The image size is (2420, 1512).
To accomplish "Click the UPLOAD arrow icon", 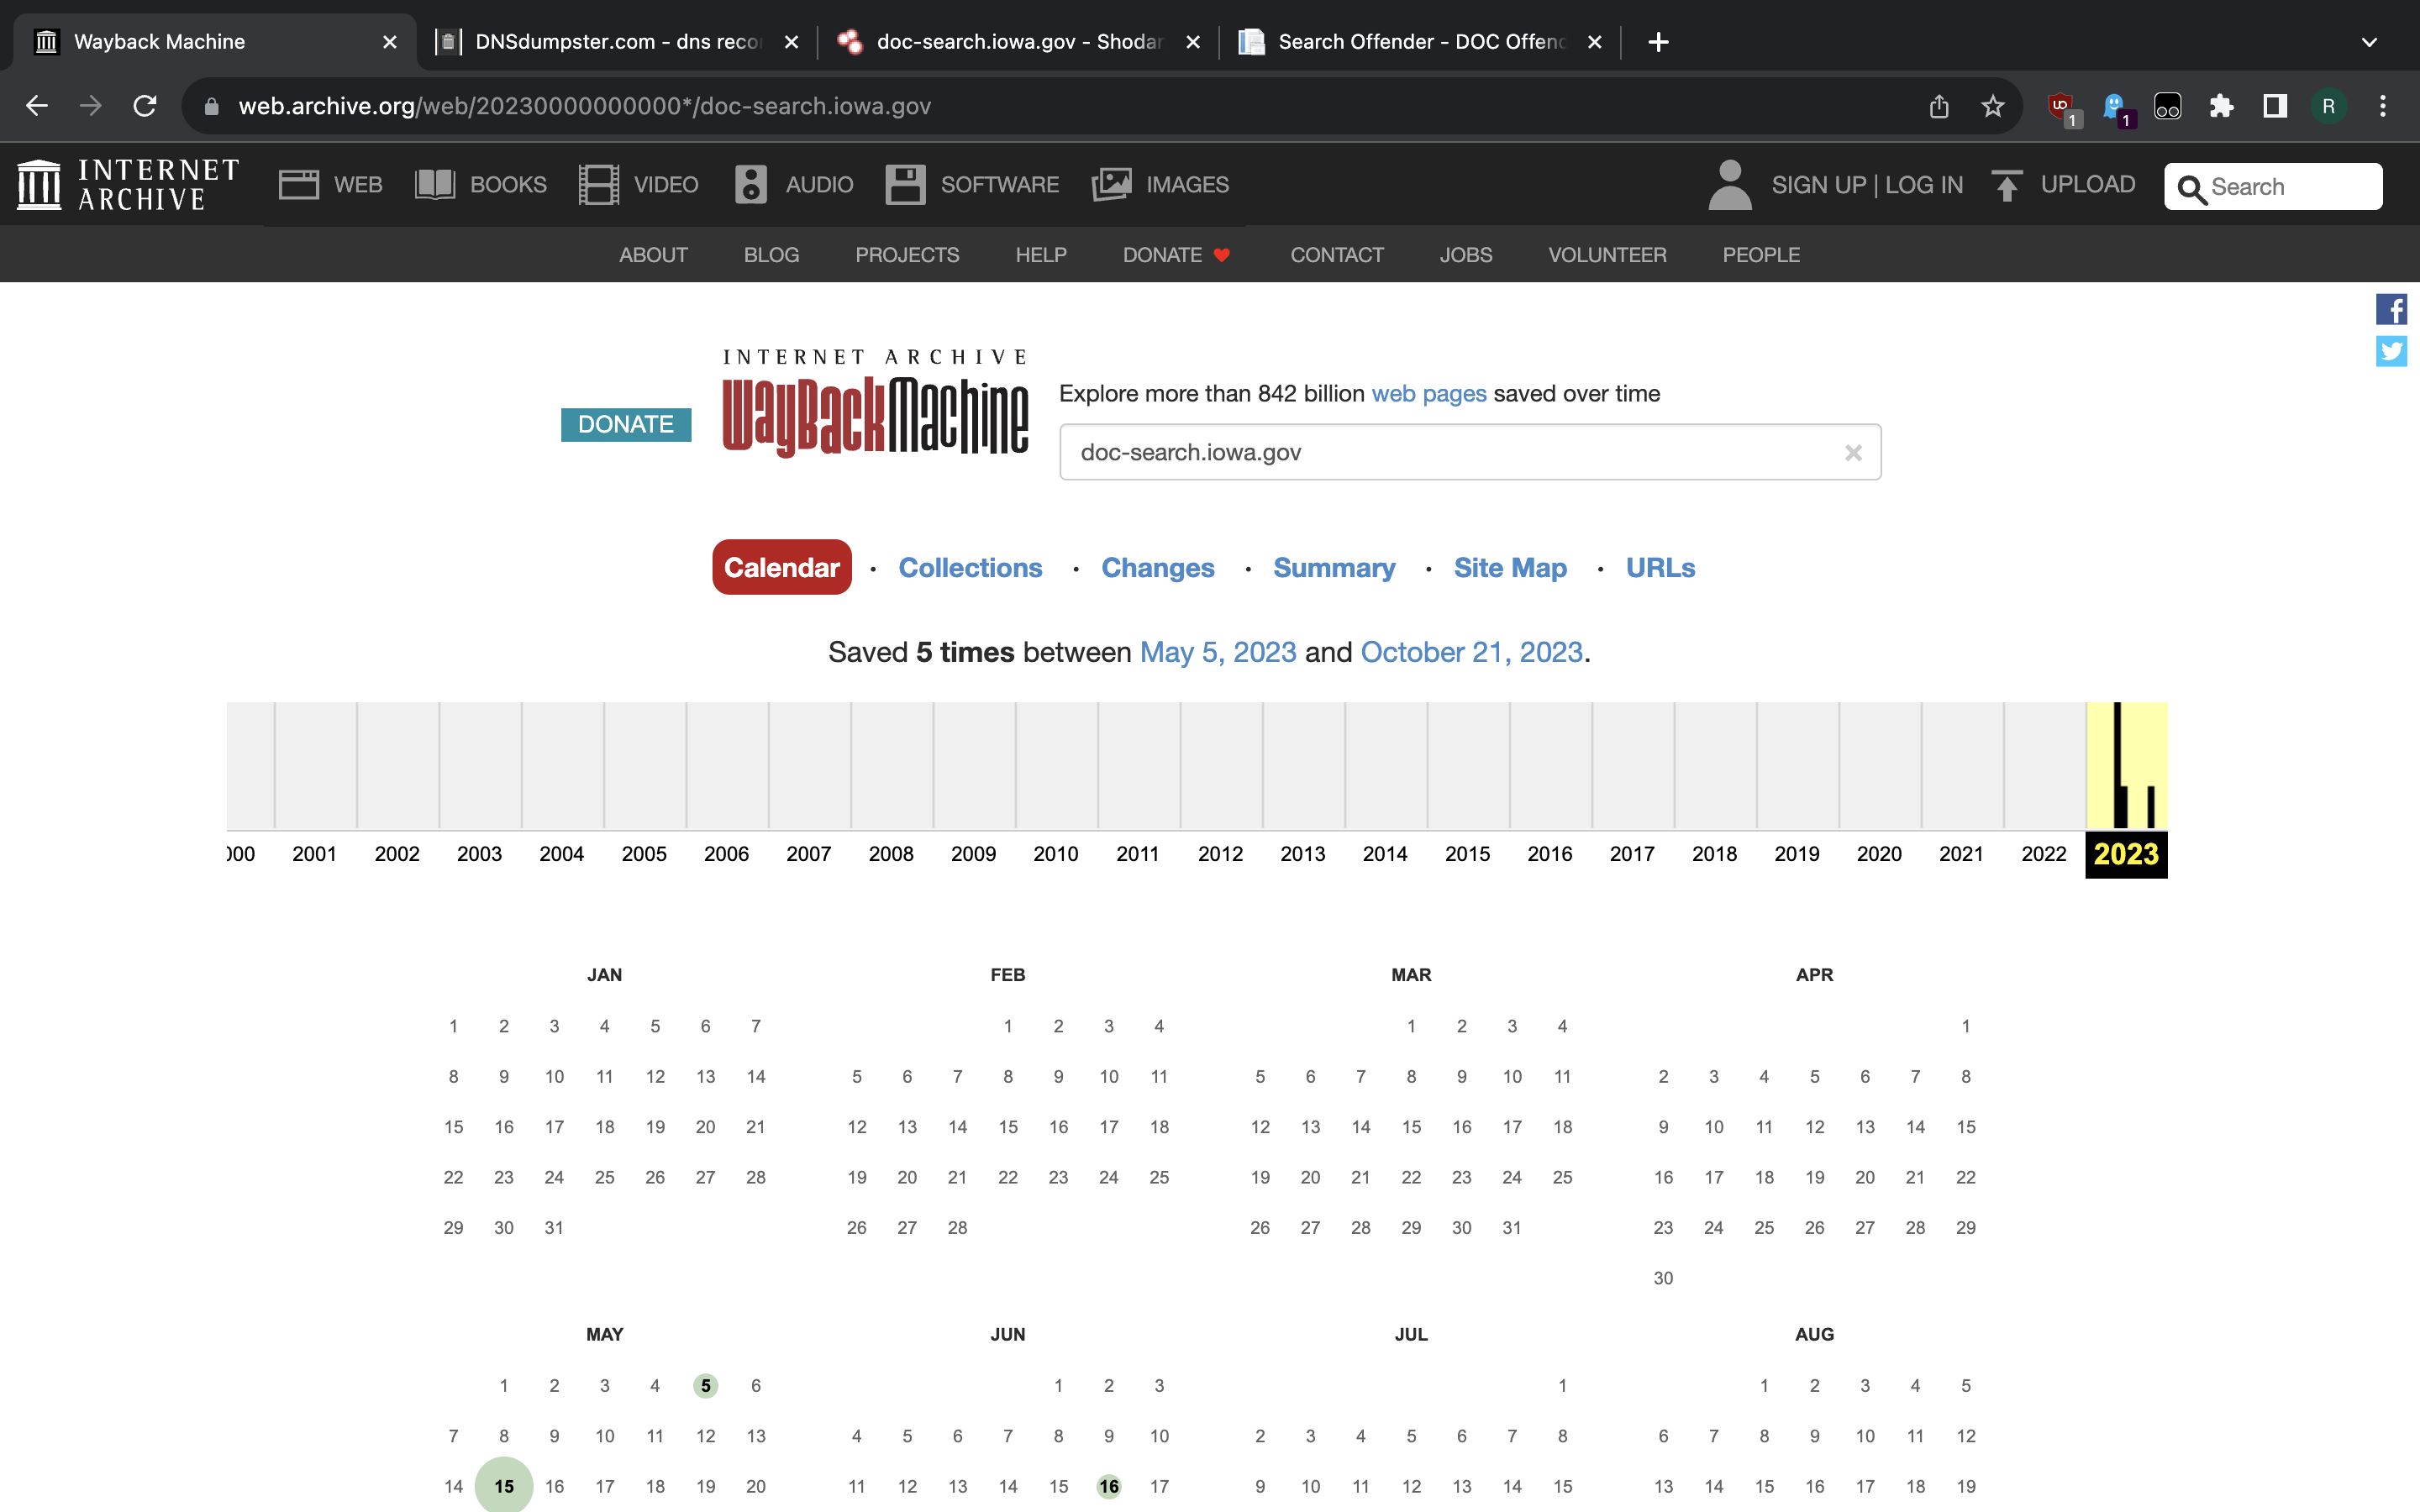I will pyautogui.click(x=2006, y=186).
